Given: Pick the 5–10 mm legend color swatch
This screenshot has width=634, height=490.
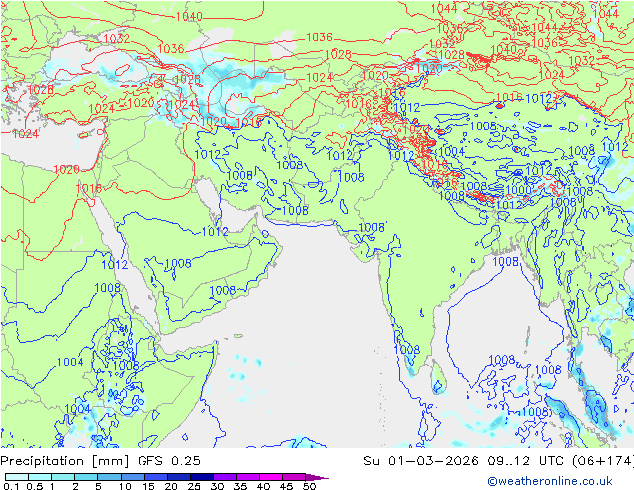Looking at the screenshot, I should pyautogui.click(x=109, y=477).
